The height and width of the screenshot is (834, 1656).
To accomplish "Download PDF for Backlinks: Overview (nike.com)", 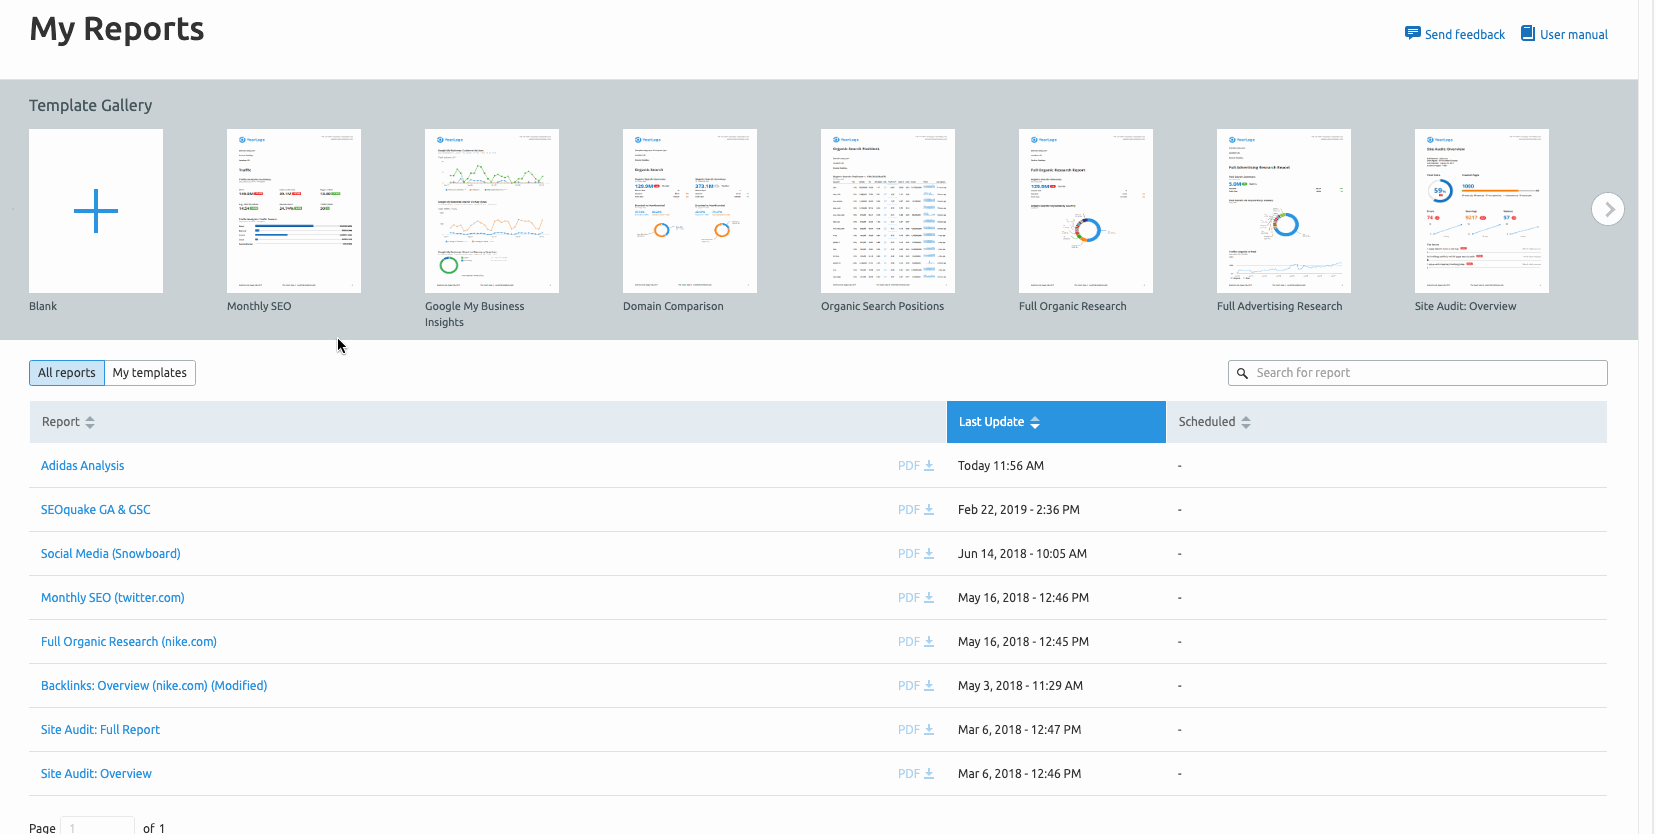I will tap(916, 686).
